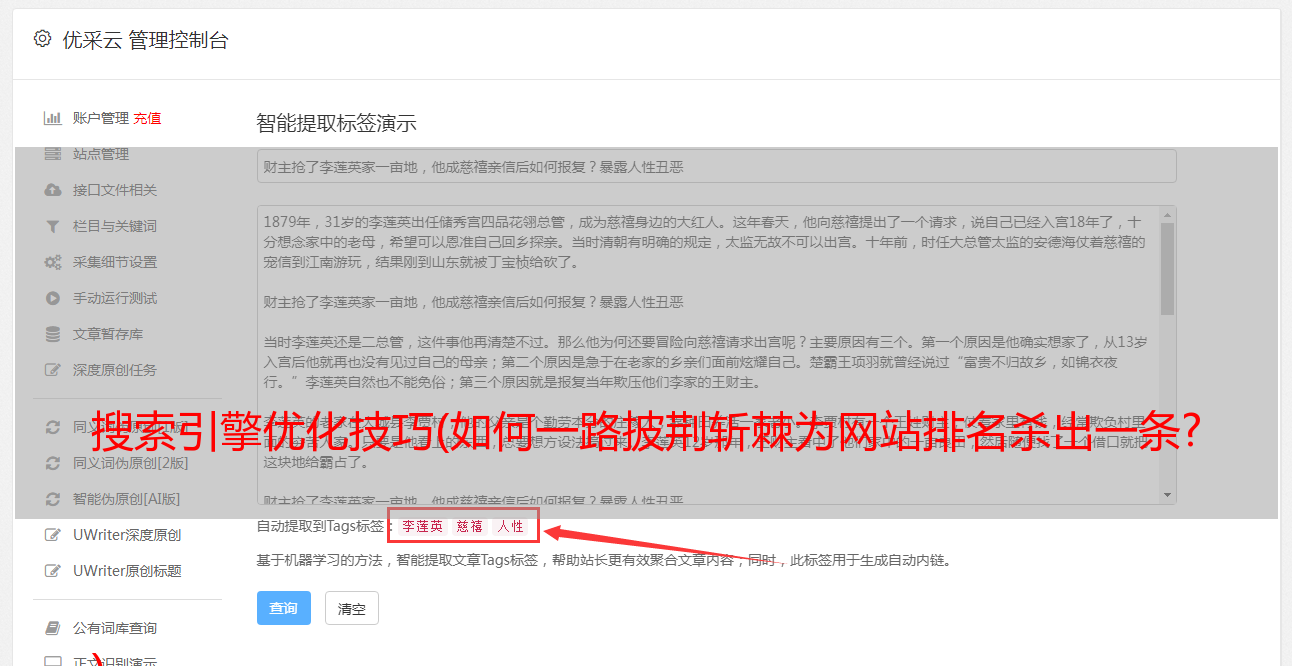Click the article title input field
The height and width of the screenshot is (666, 1292).
point(716,166)
